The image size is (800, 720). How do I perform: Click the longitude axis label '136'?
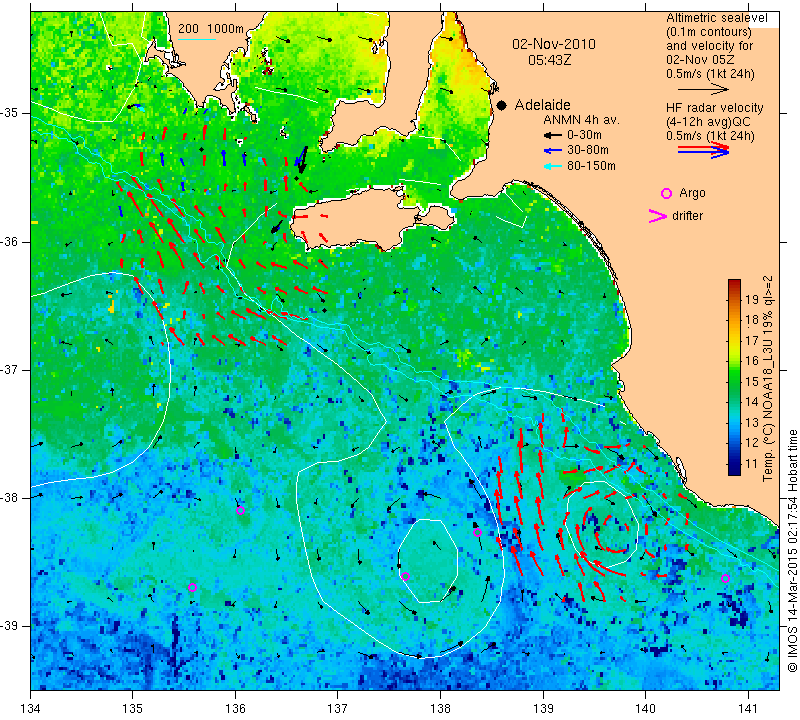coord(235,709)
